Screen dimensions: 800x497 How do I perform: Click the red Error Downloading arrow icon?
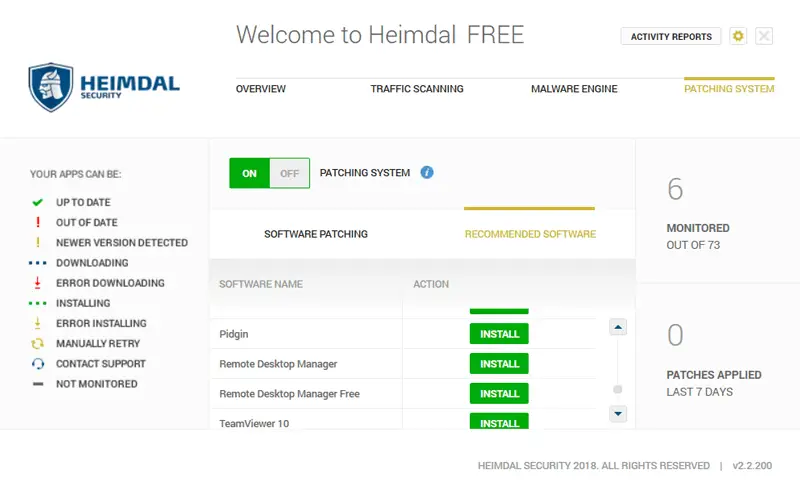[x=37, y=283]
